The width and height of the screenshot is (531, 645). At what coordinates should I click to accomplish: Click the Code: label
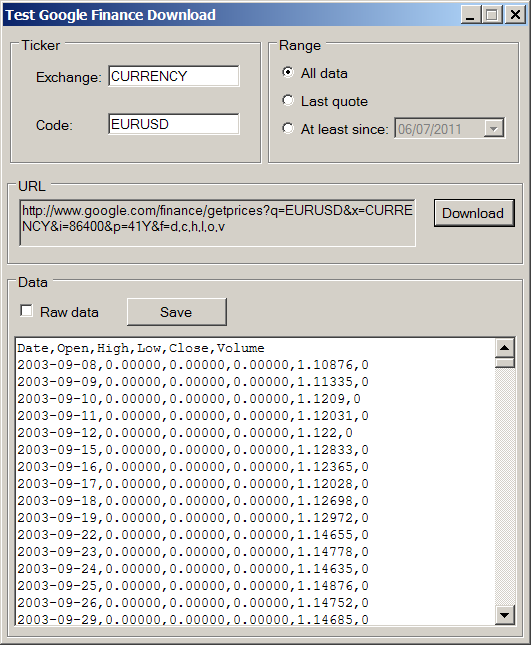54,125
